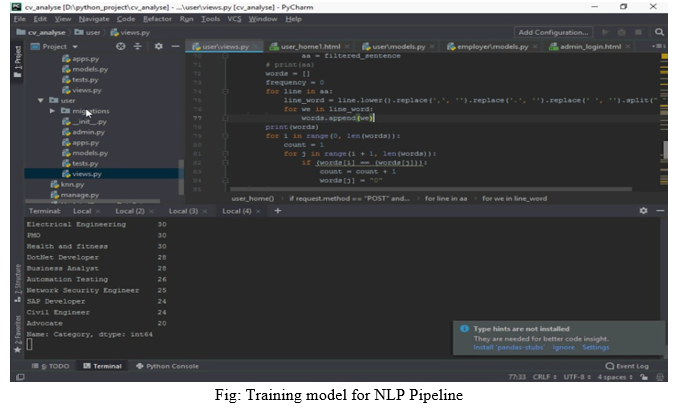Hide the Terminal panel with minus icon
This screenshot has width=679, height=410.
tap(660, 210)
